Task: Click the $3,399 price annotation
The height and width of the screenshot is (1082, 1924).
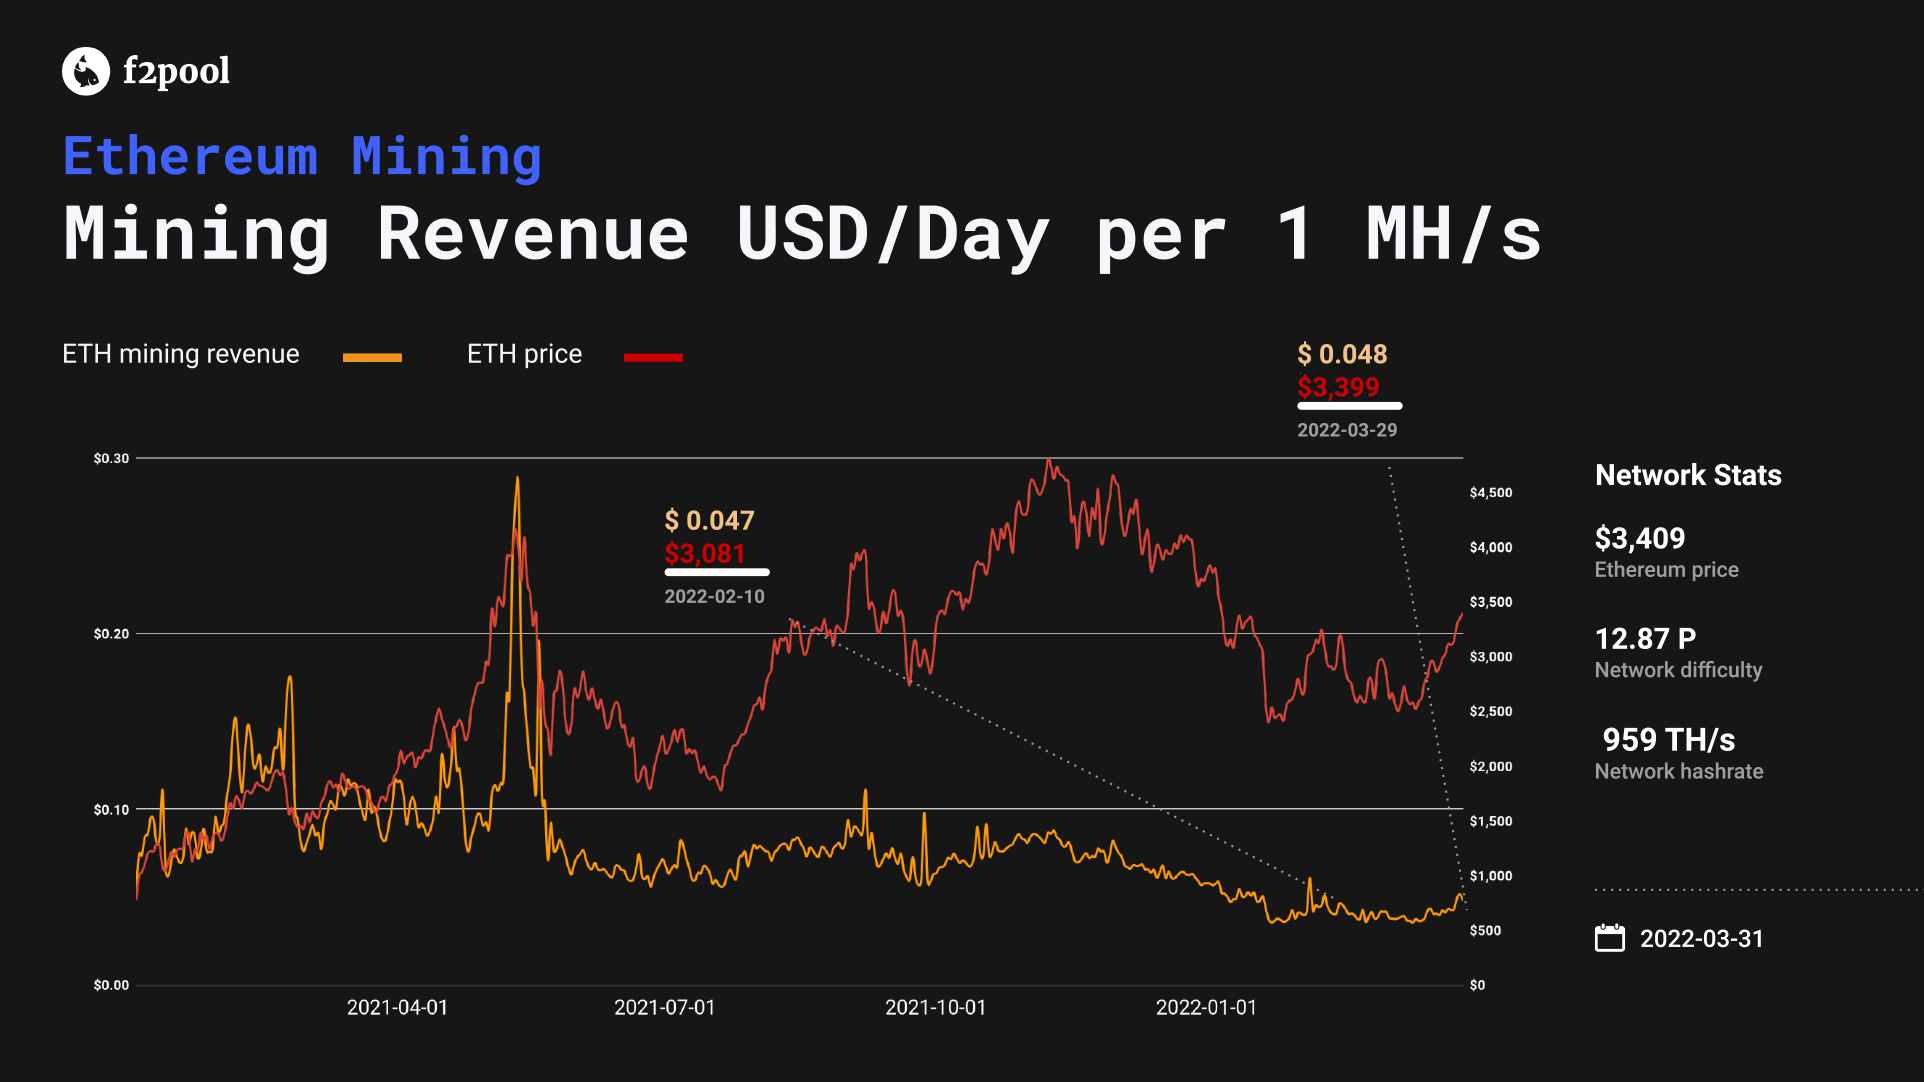Action: point(1338,387)
